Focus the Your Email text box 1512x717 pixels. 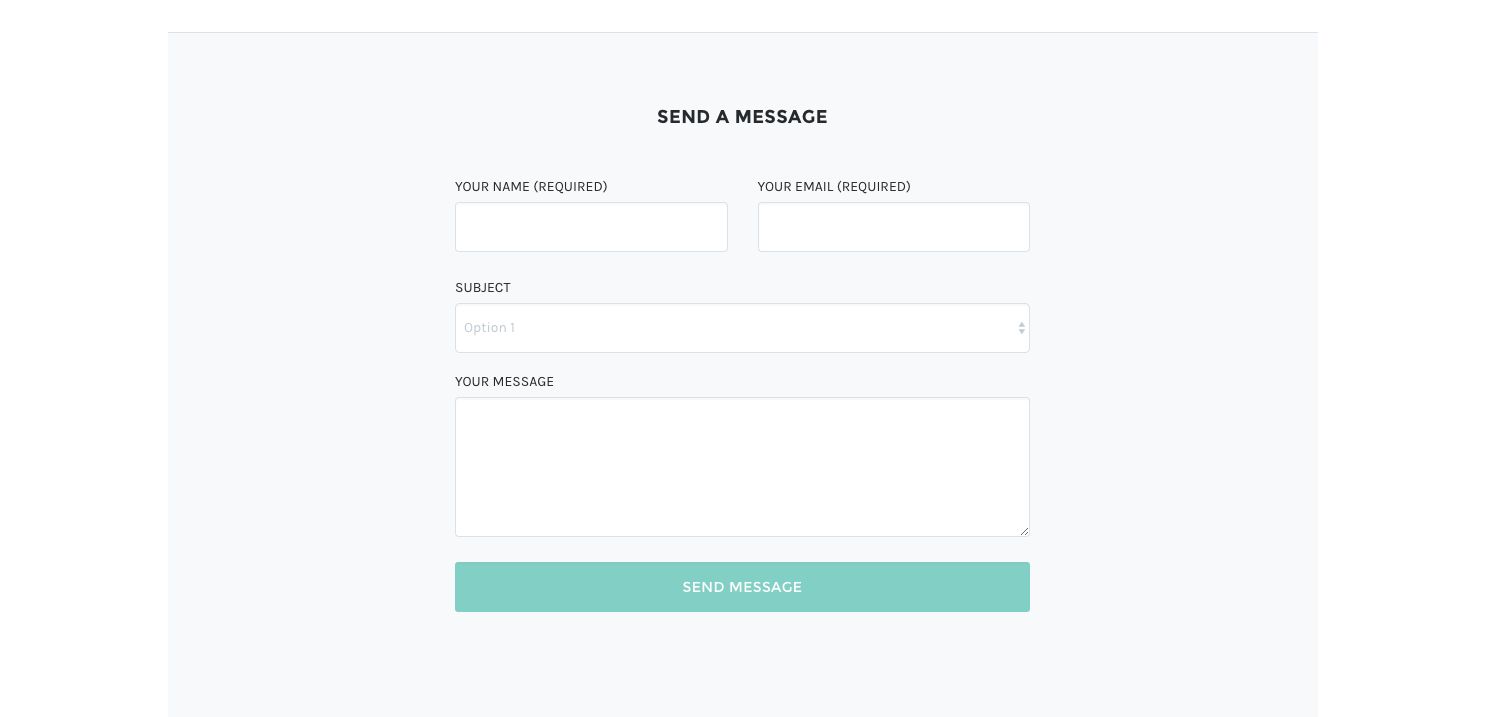pyautogui.click(x=893, y=227)
